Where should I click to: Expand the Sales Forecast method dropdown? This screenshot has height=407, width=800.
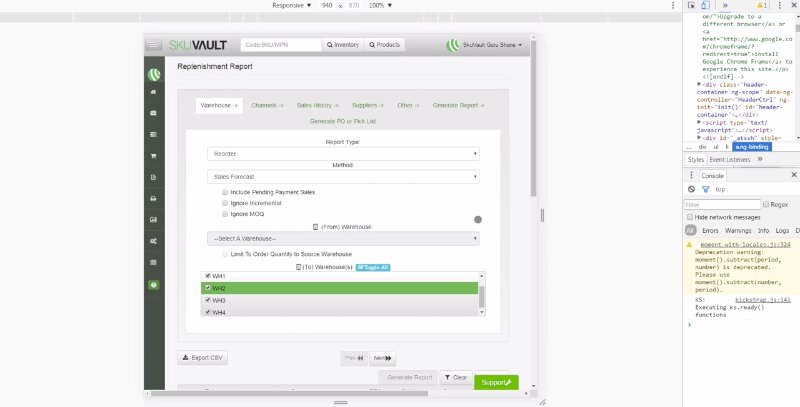343,176
